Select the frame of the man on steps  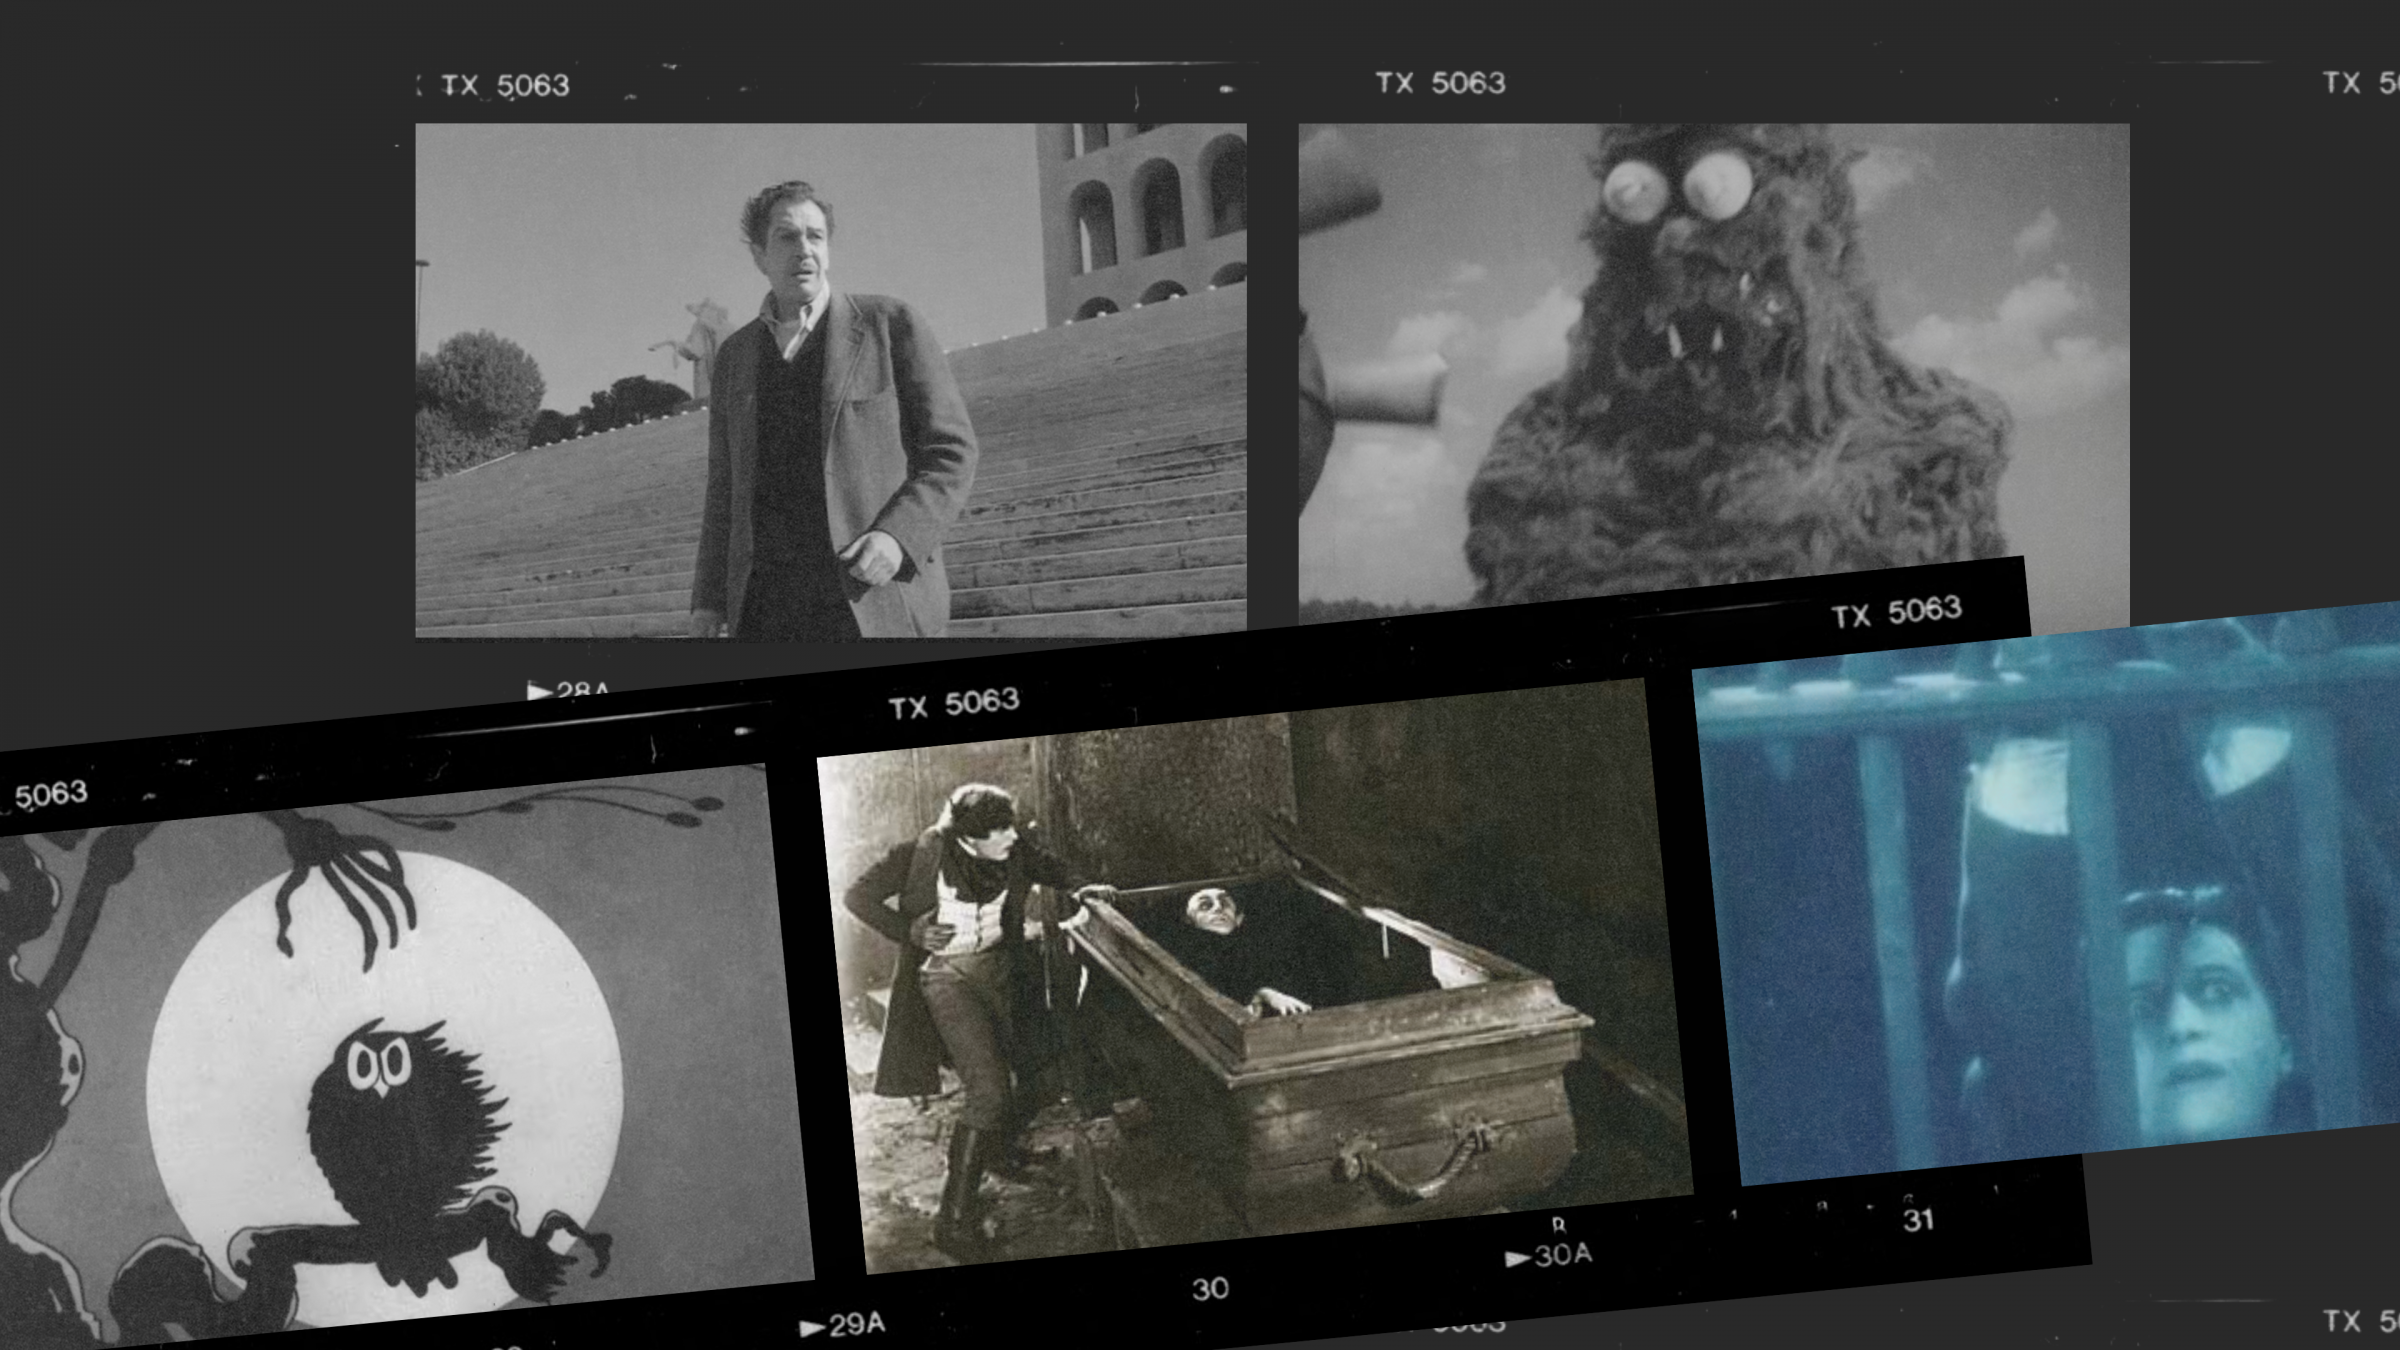click(x=830, y=380)
